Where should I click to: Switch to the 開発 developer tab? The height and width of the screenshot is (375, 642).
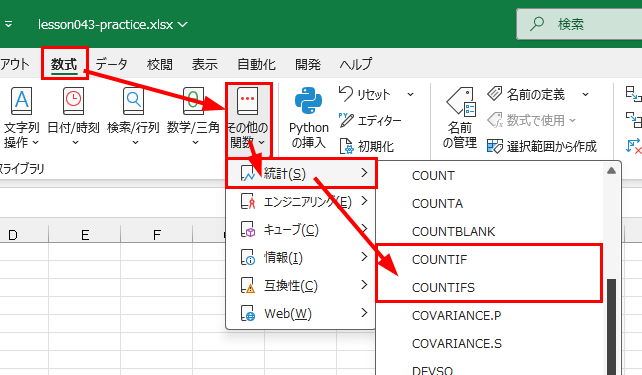click(308, 64)
